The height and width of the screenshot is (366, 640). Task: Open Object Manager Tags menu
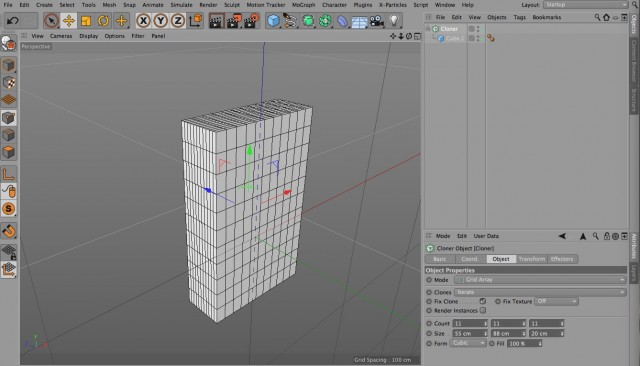pyautogui.click(x=519, y=17)
